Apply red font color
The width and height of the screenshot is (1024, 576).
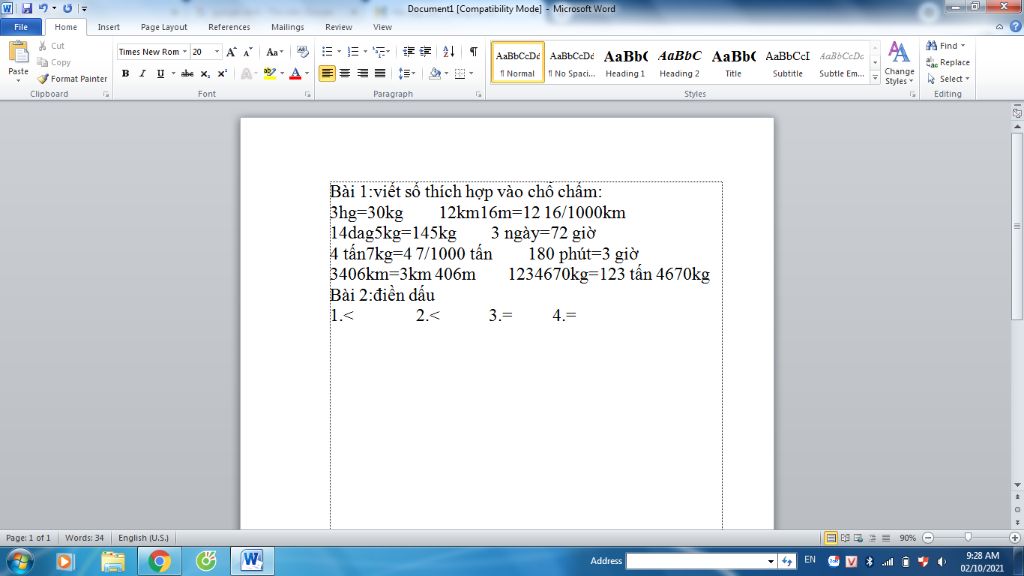coord(295,73)
